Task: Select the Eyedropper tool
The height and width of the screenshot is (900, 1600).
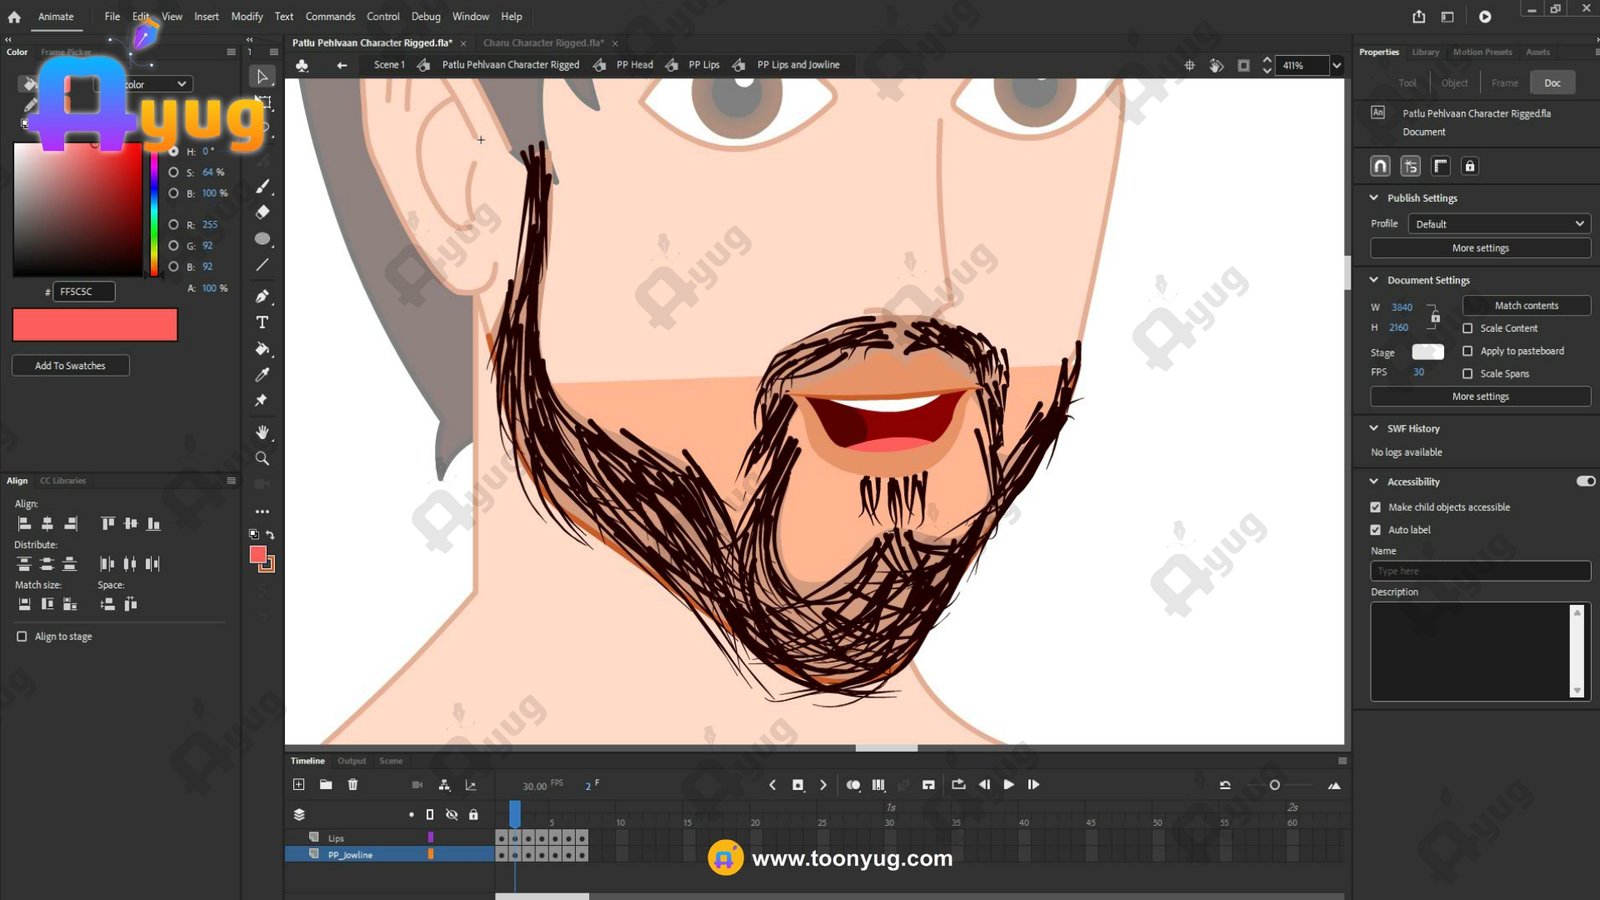Action: [262, 375]
